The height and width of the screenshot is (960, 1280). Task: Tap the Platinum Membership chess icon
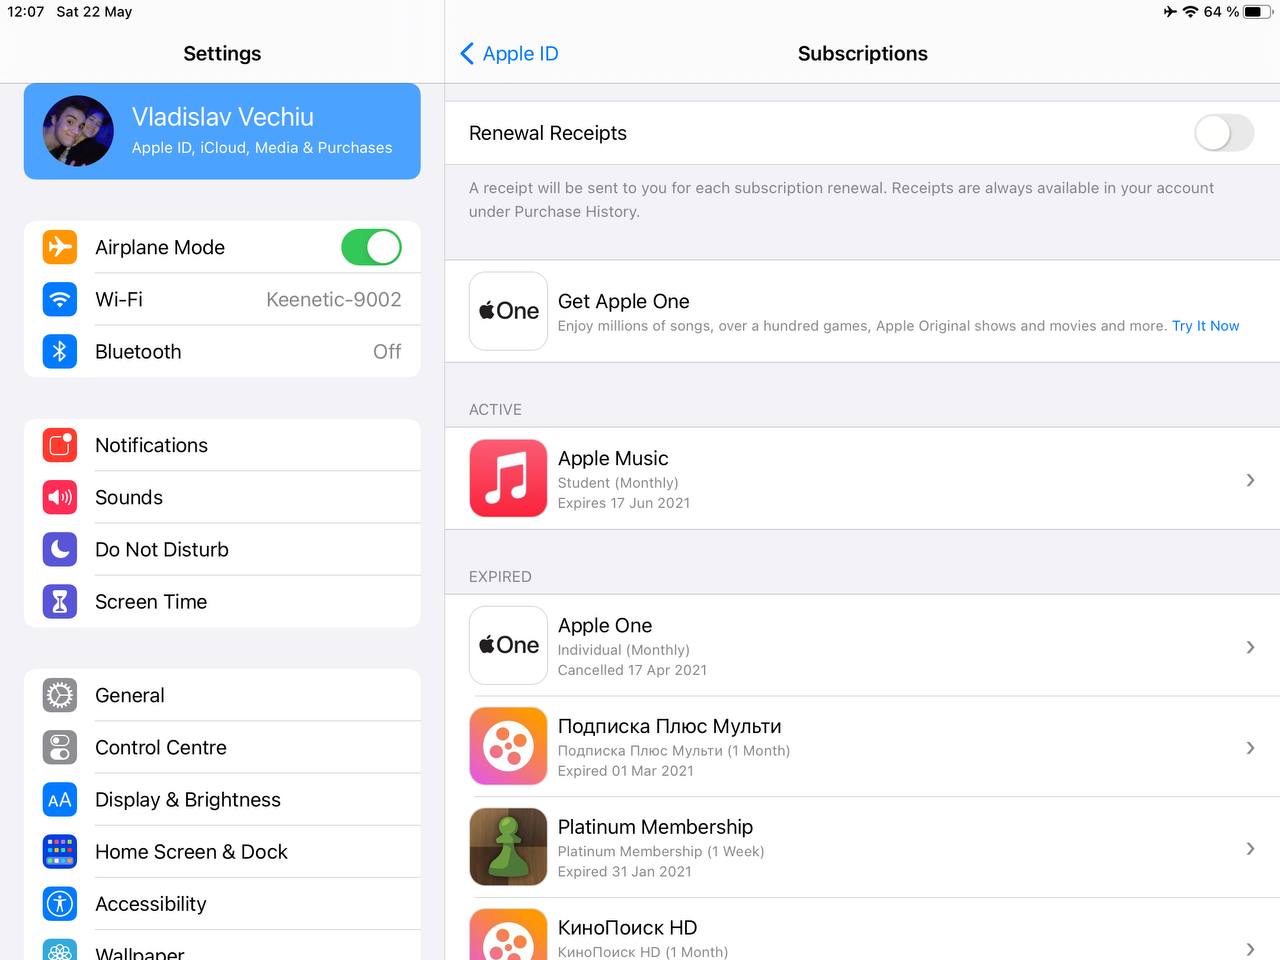(508, 847)
